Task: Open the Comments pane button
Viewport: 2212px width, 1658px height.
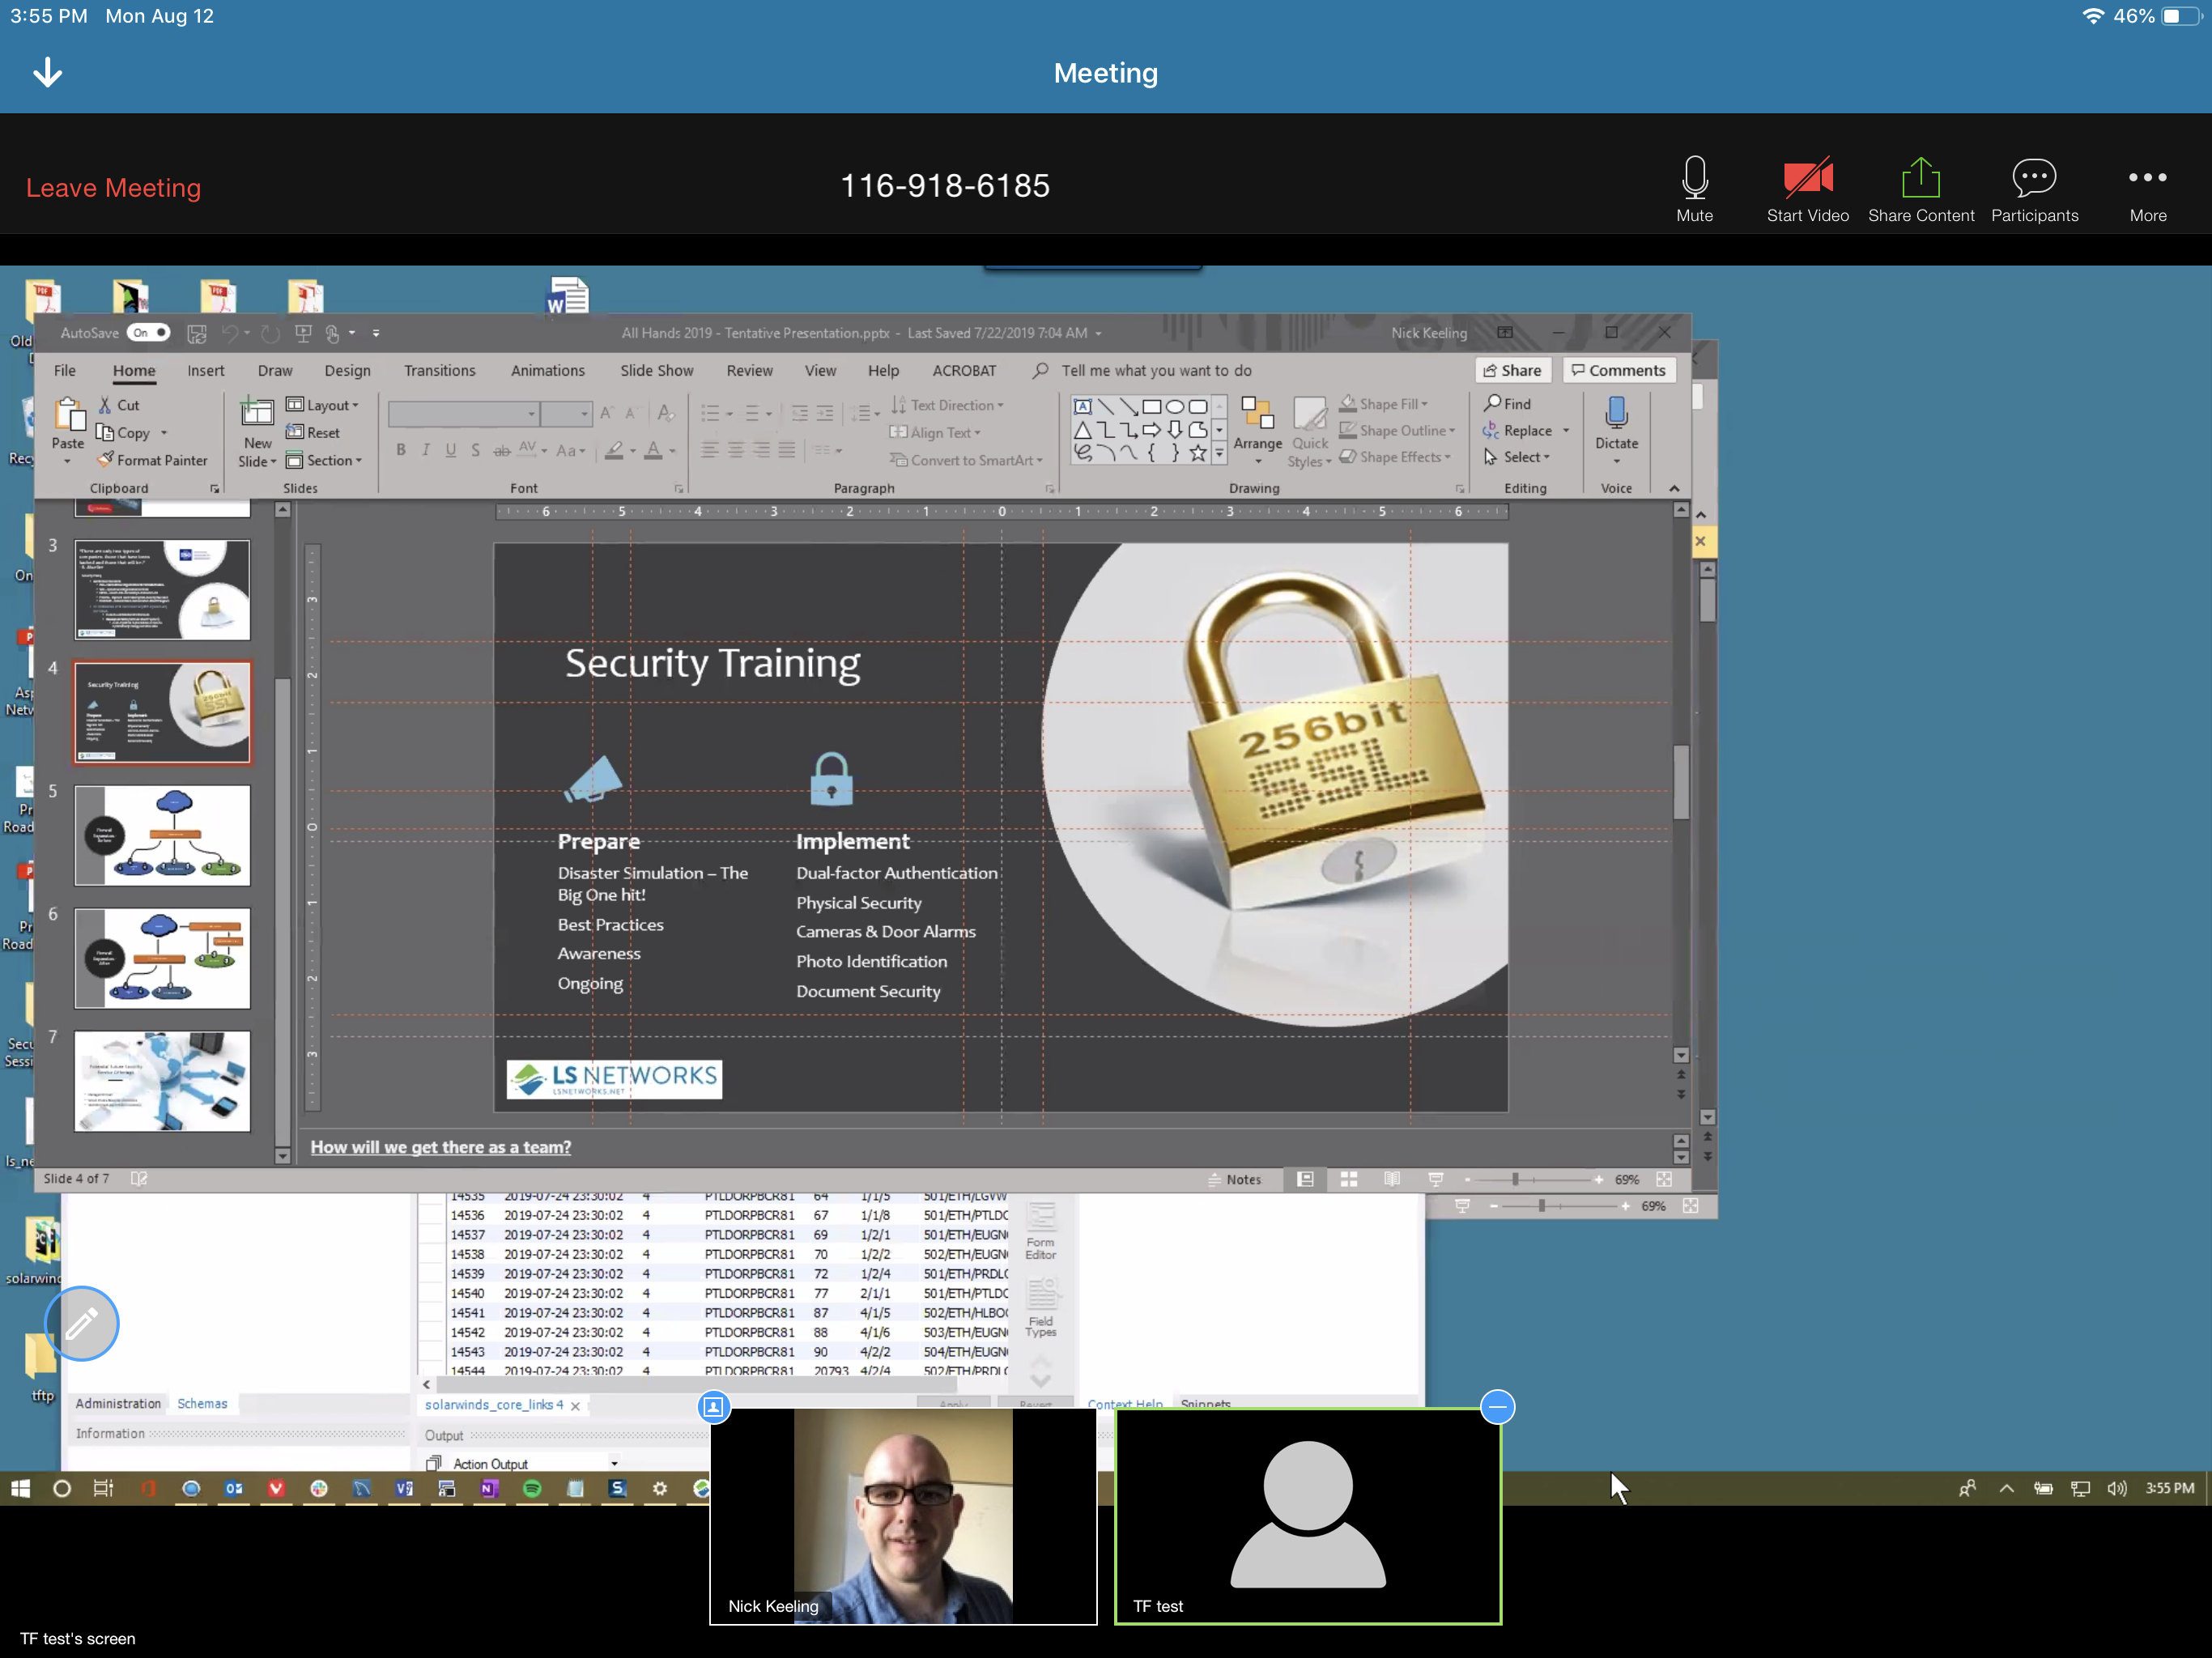Action: [1618, 370]
